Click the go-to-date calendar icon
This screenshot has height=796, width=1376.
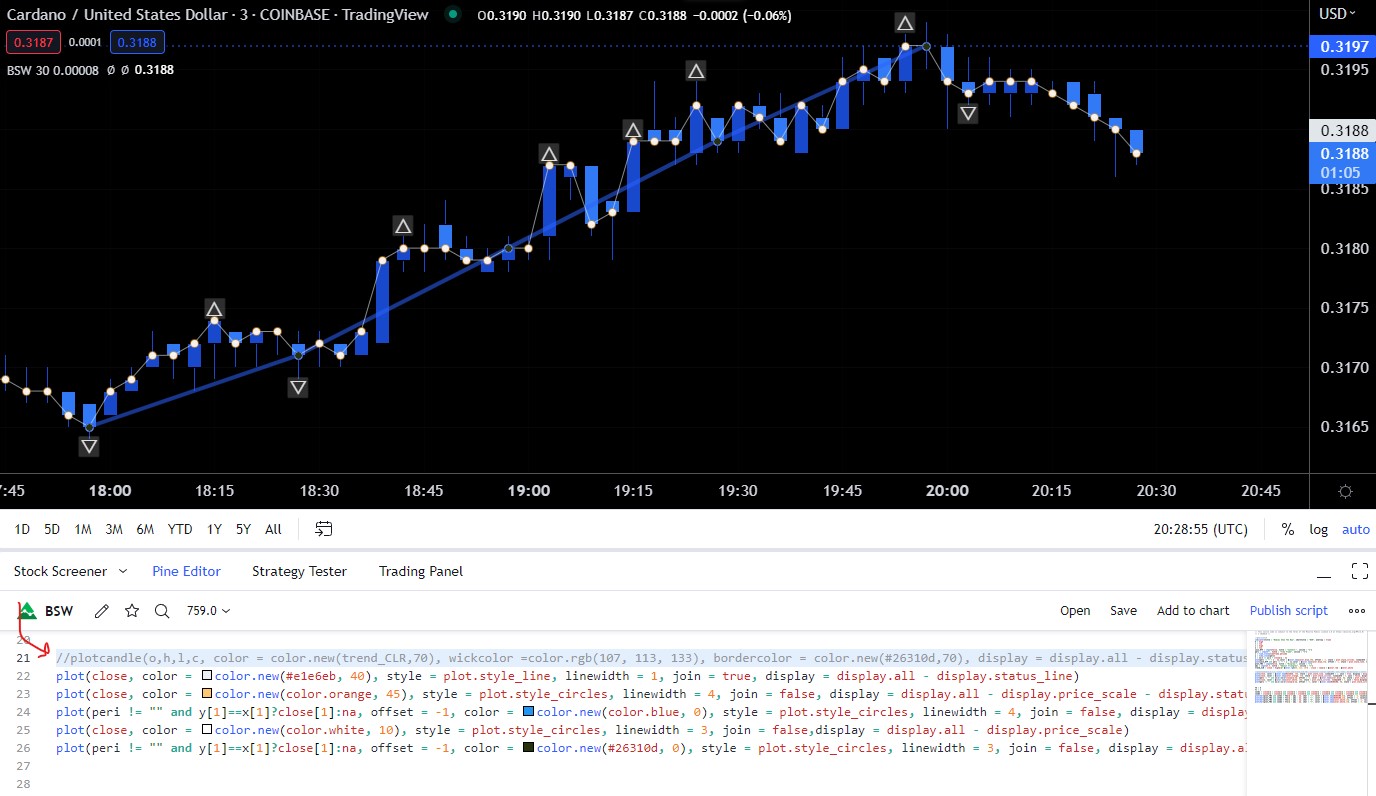[323, 529]
